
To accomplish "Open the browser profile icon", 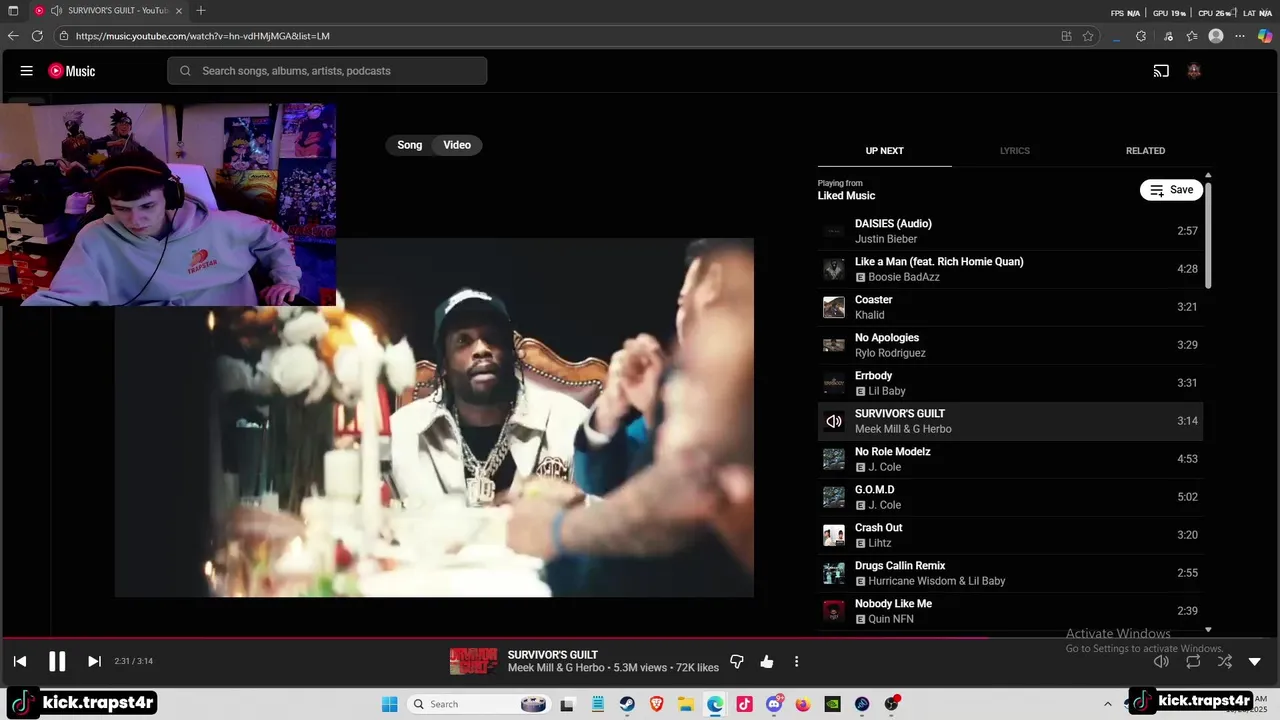I will [1216, 36].
